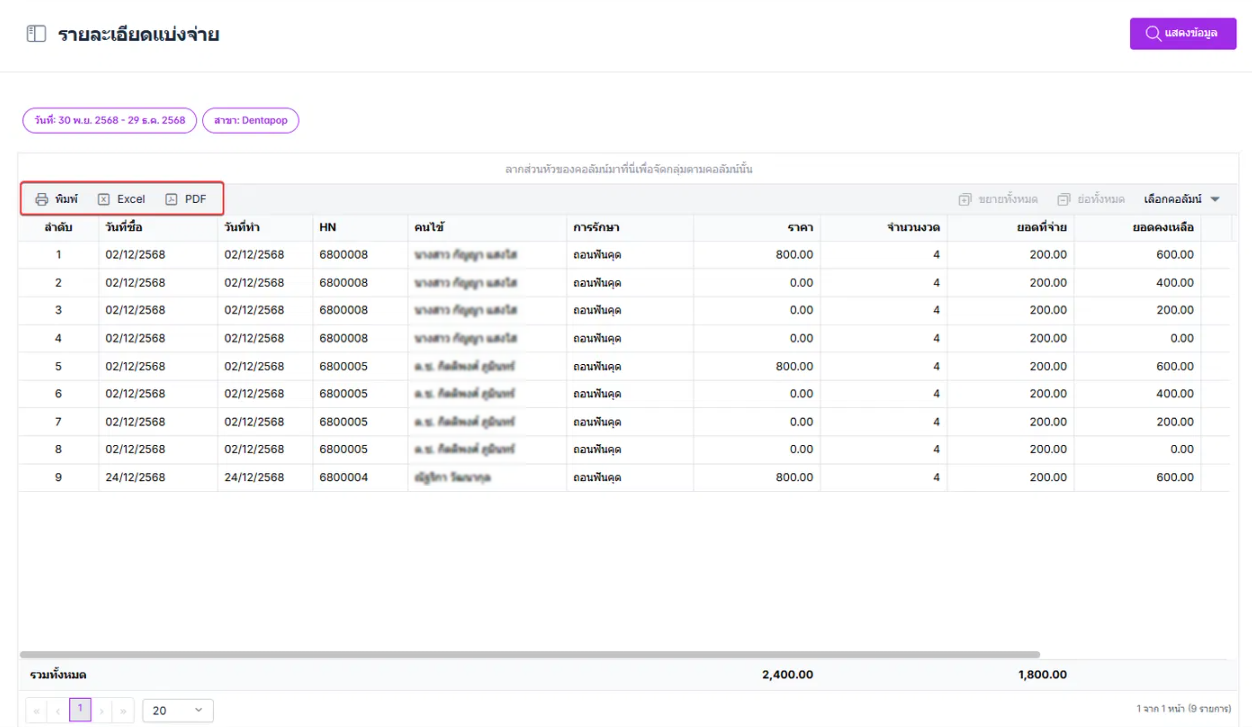
Task: Click ถอนฟันคุด treatment cell in row 3
Action: (x=597, y=310)
